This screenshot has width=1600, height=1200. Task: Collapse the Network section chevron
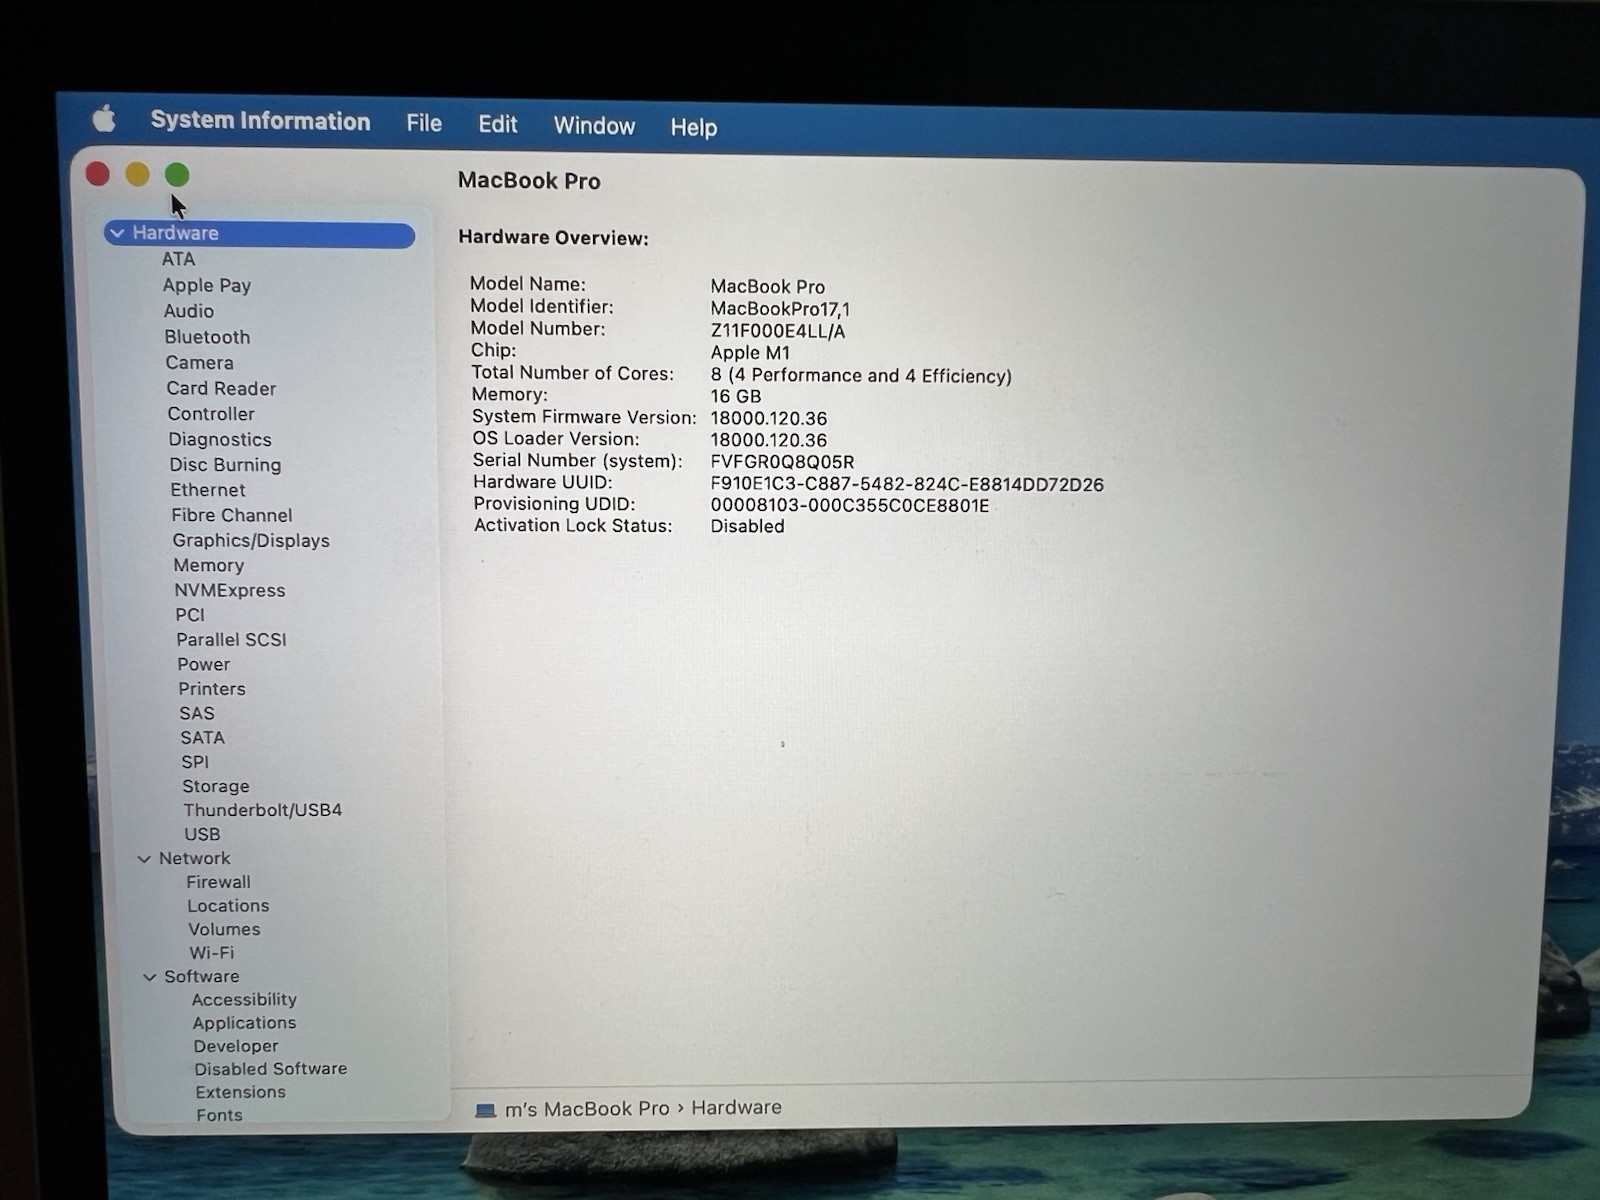point(144,859)
